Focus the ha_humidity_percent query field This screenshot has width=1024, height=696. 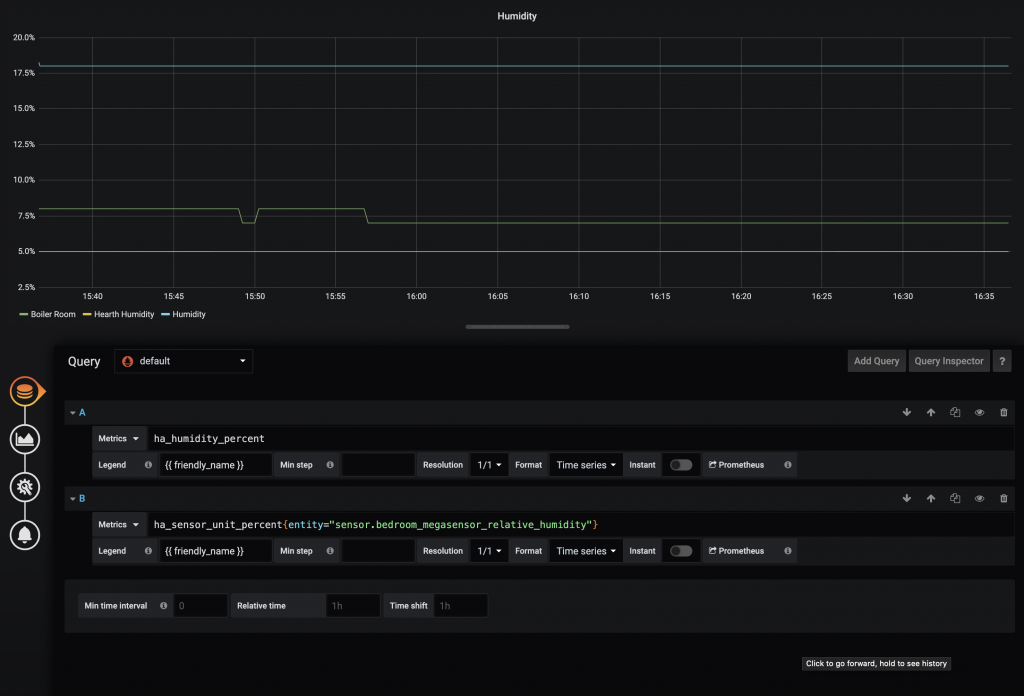(x=581, y=439)
